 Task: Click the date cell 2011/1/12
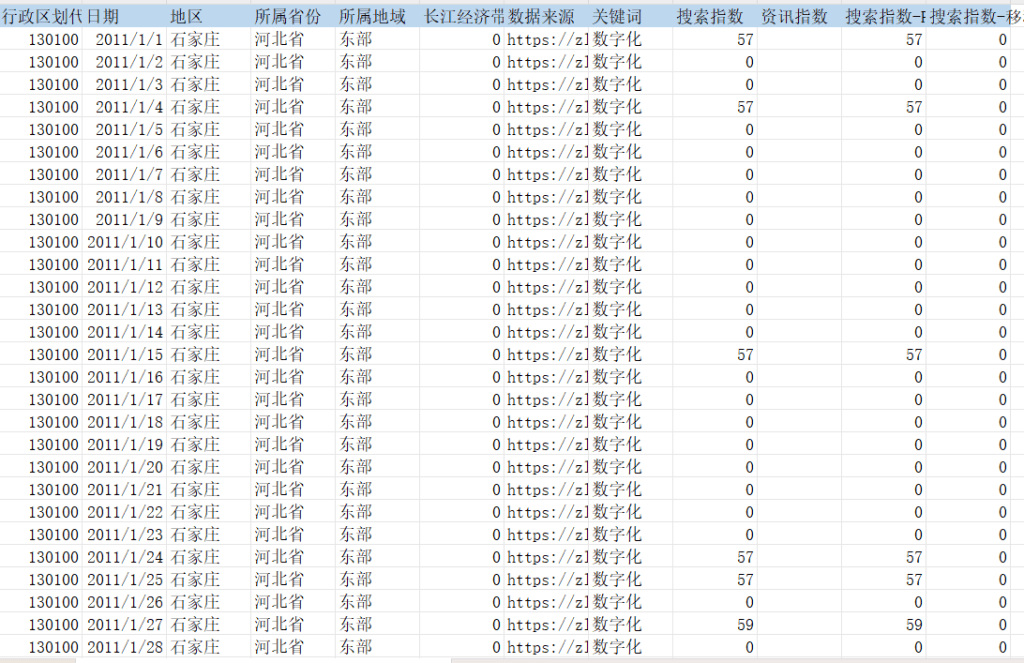pyautogui.click(x=125, y=287)
